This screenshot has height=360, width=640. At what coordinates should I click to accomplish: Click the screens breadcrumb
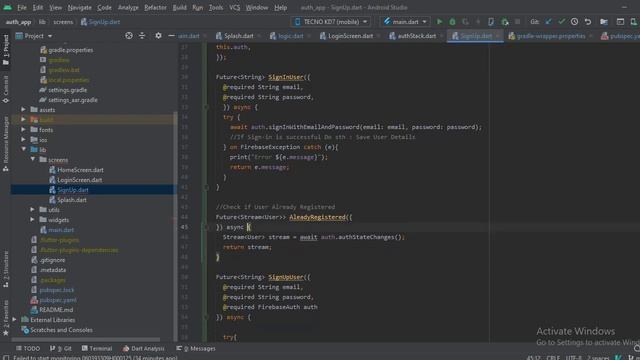click(x=63, y=22)
